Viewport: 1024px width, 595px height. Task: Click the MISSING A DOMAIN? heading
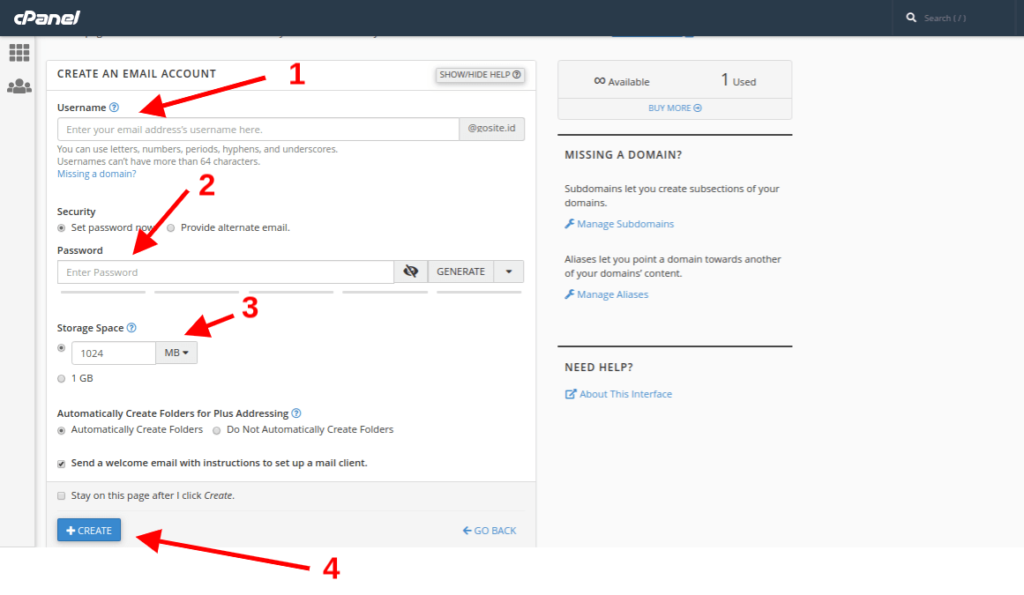coord(623,155)
